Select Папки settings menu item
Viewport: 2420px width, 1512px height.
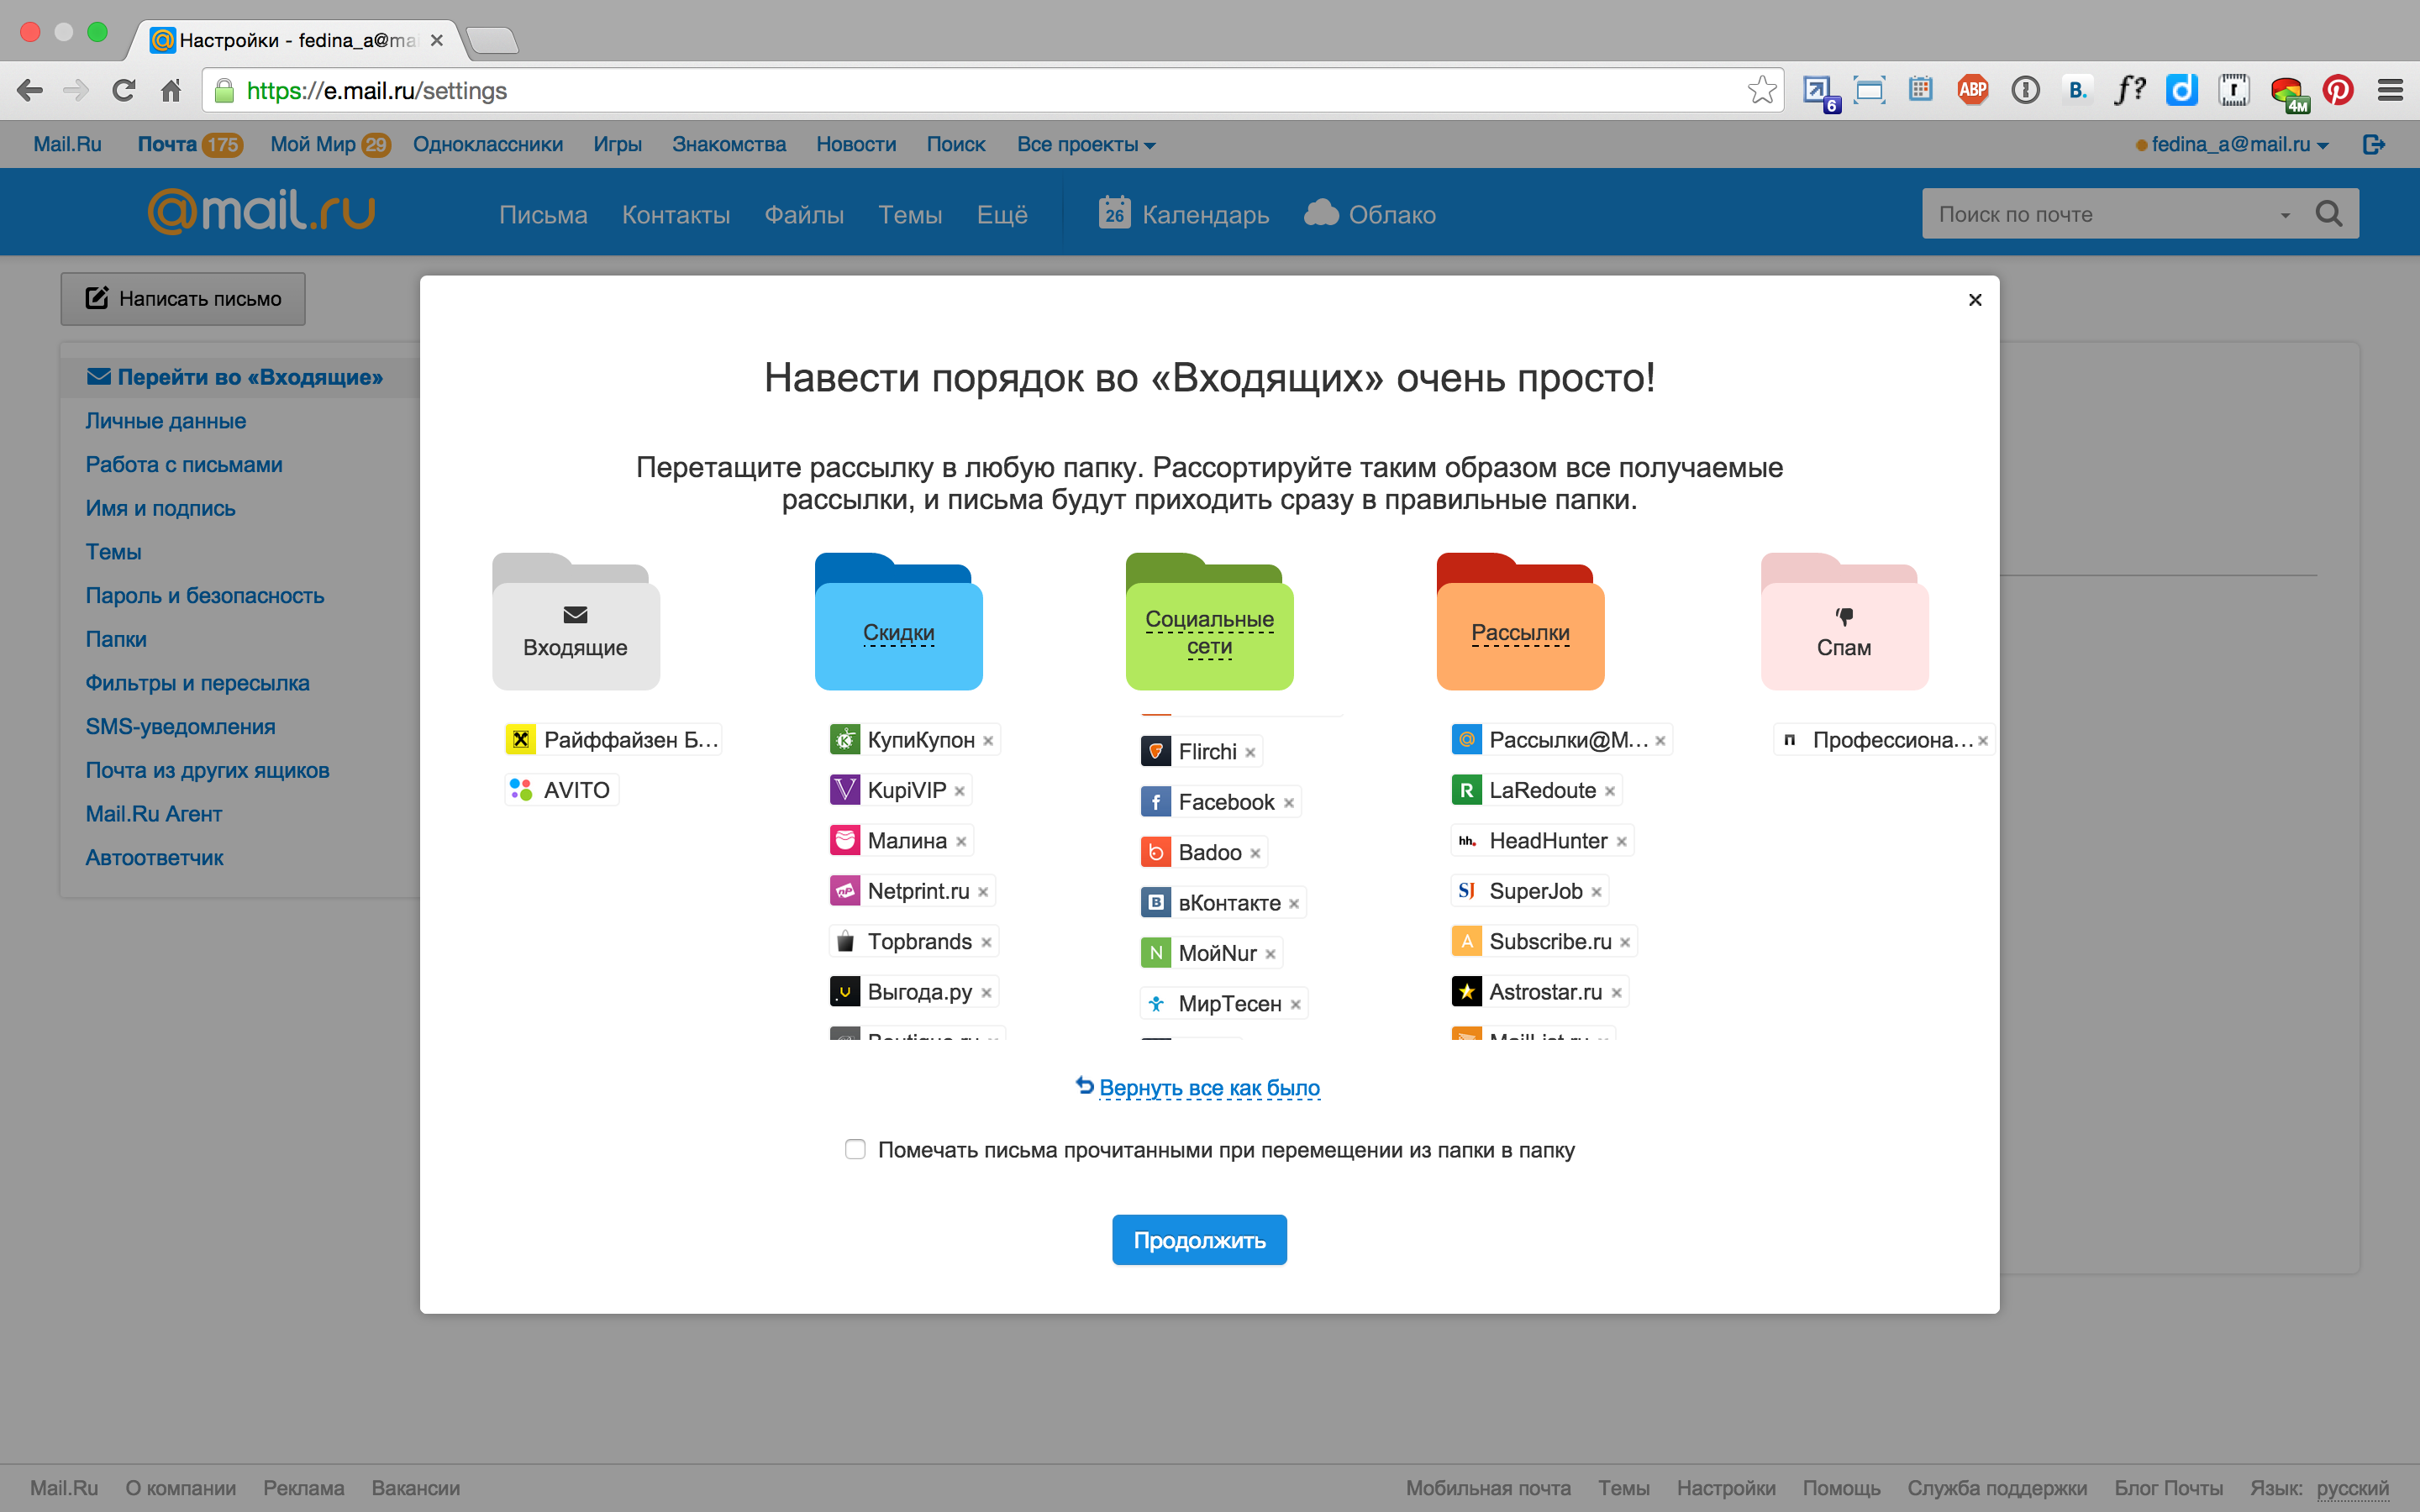115,638
